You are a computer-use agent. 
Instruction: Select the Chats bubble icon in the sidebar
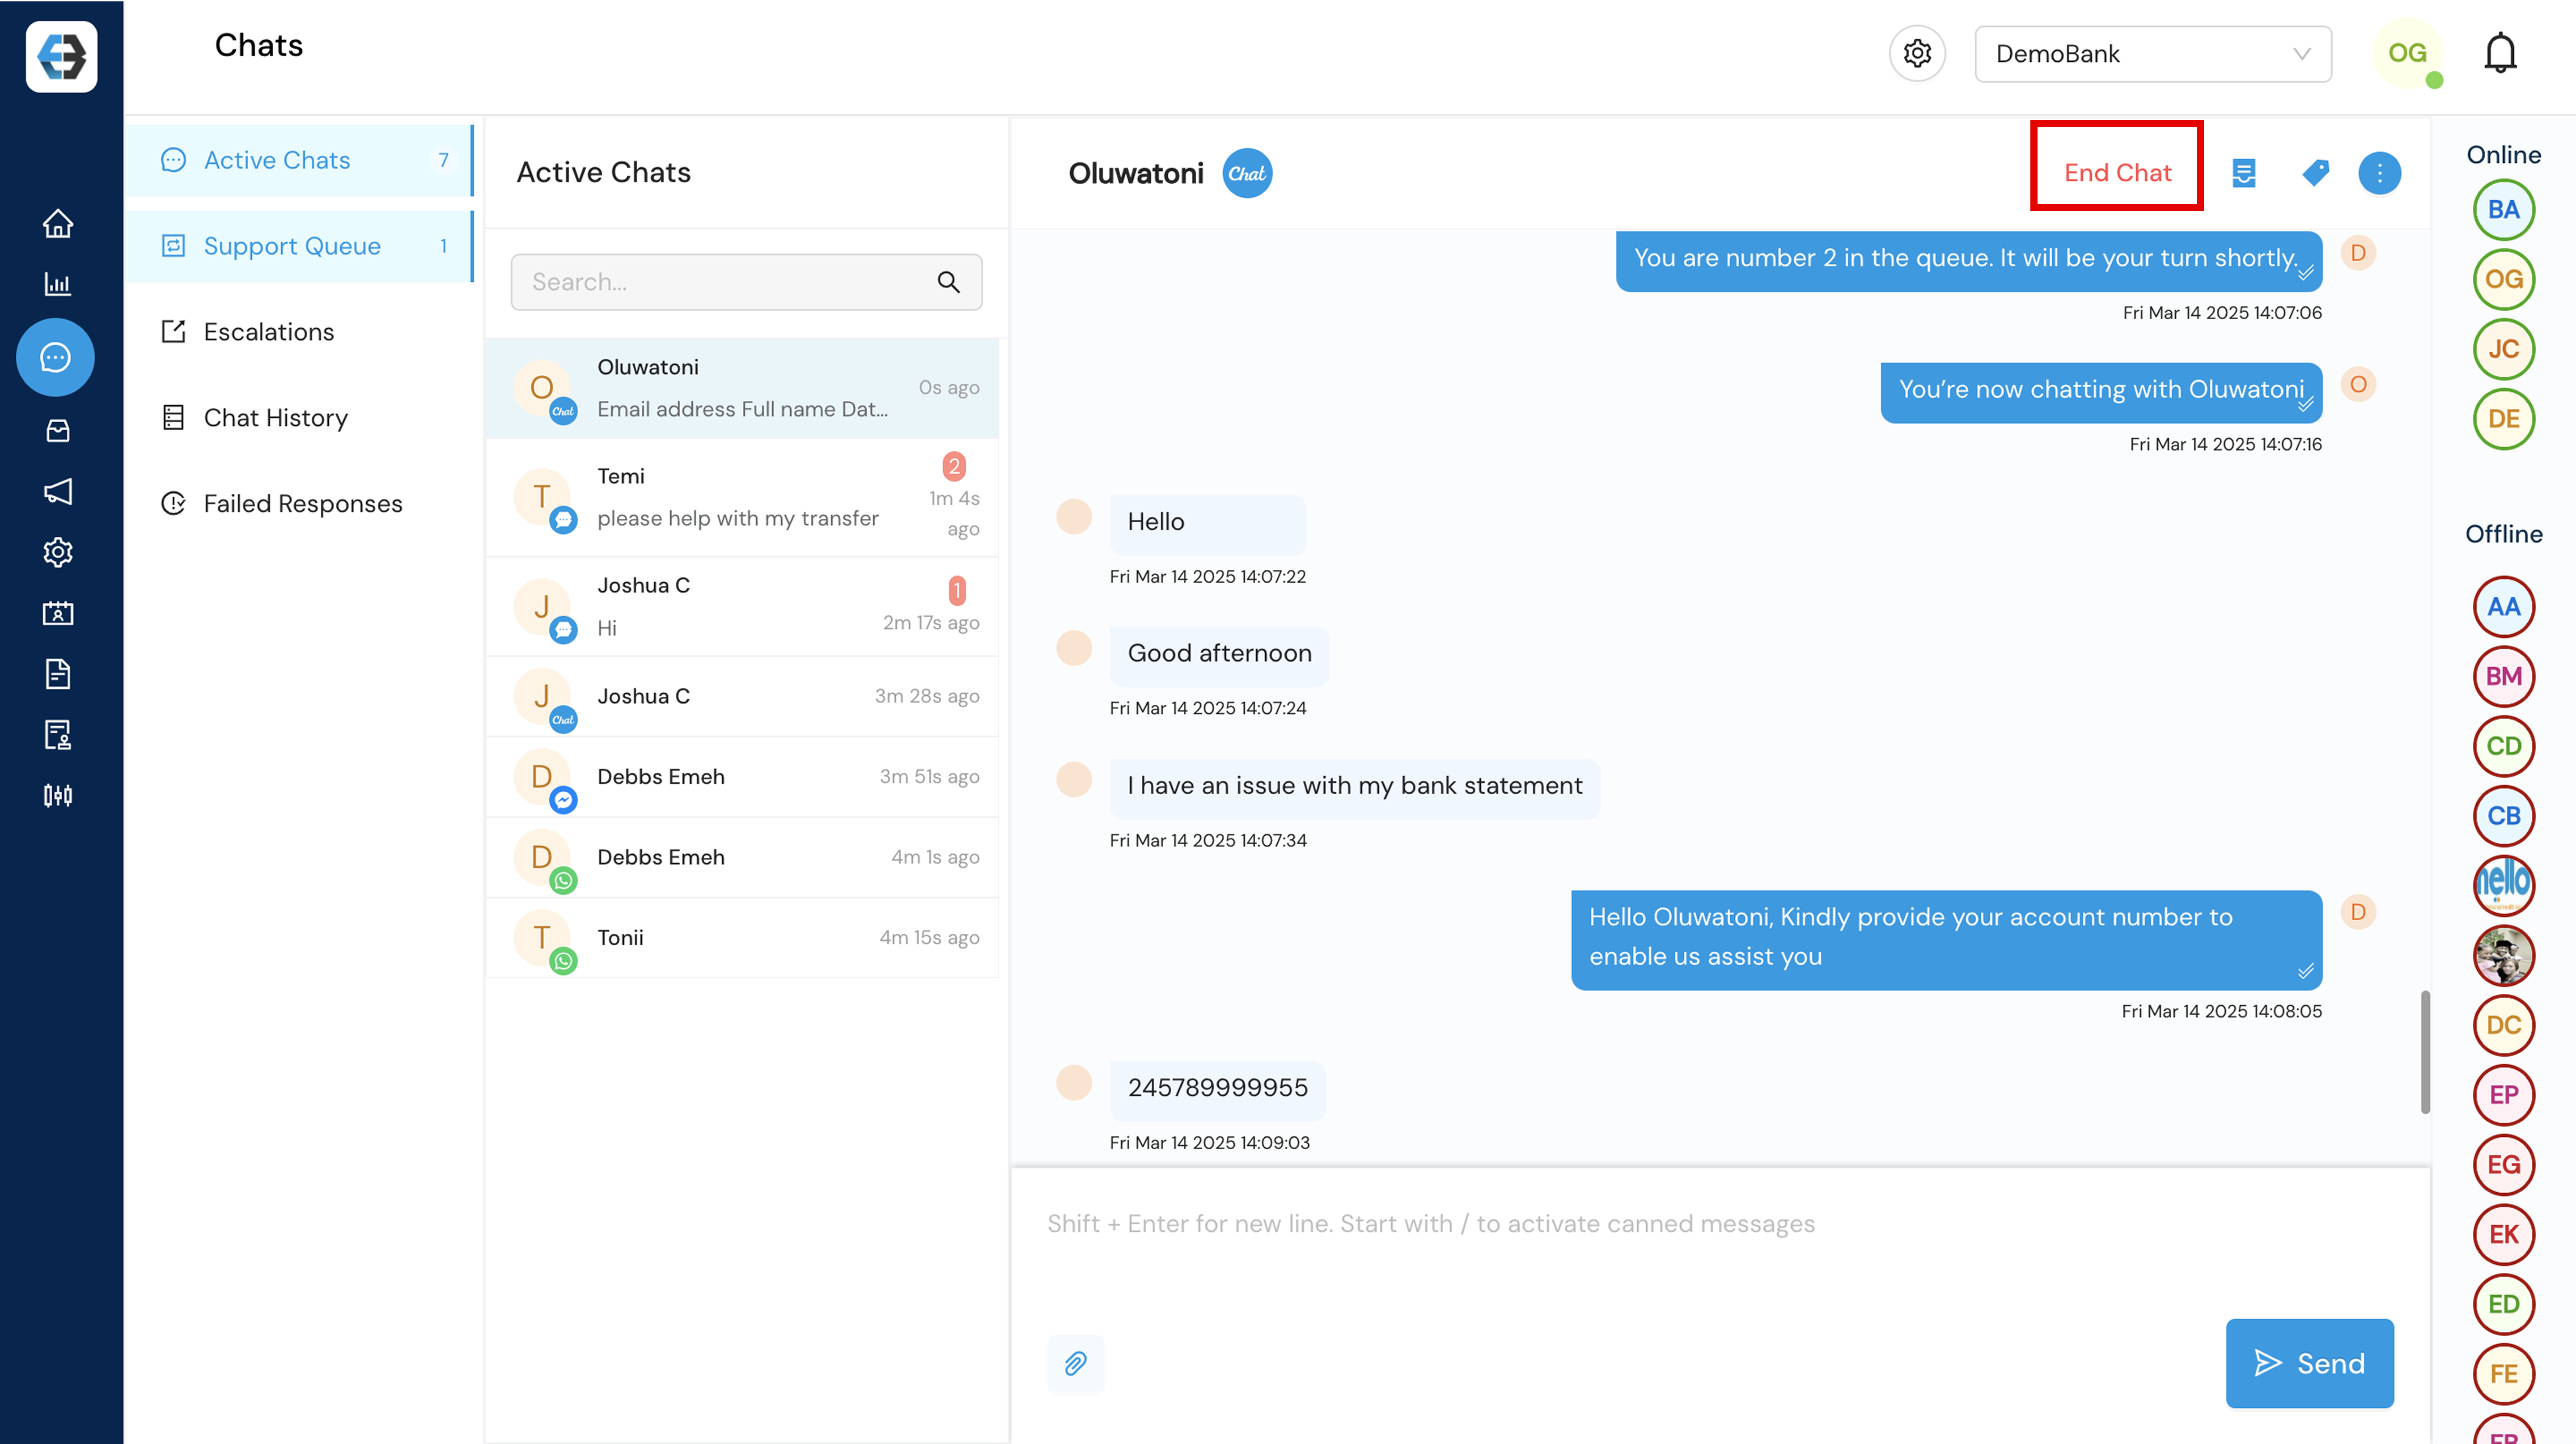tap(56, 357)
